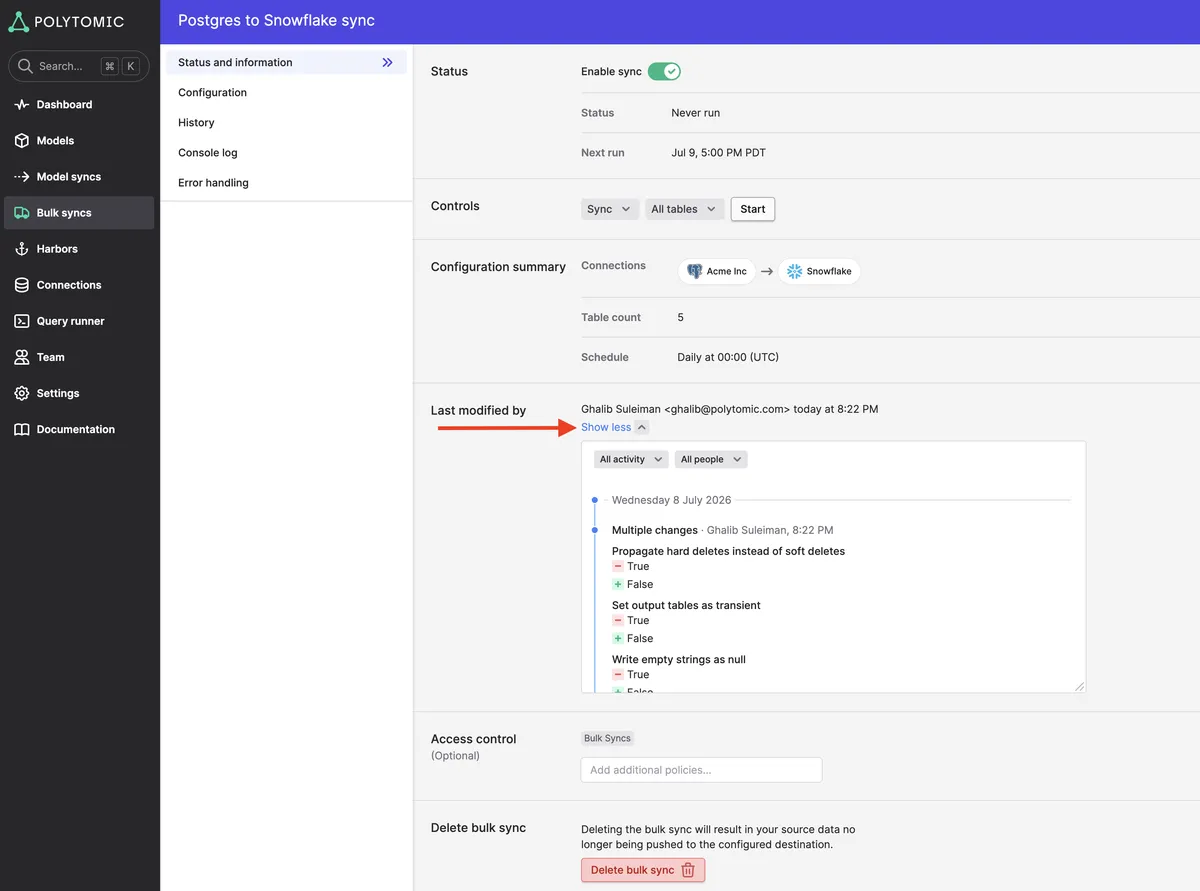Click the resize handle of the activity box

click(x=1080, y=686)
